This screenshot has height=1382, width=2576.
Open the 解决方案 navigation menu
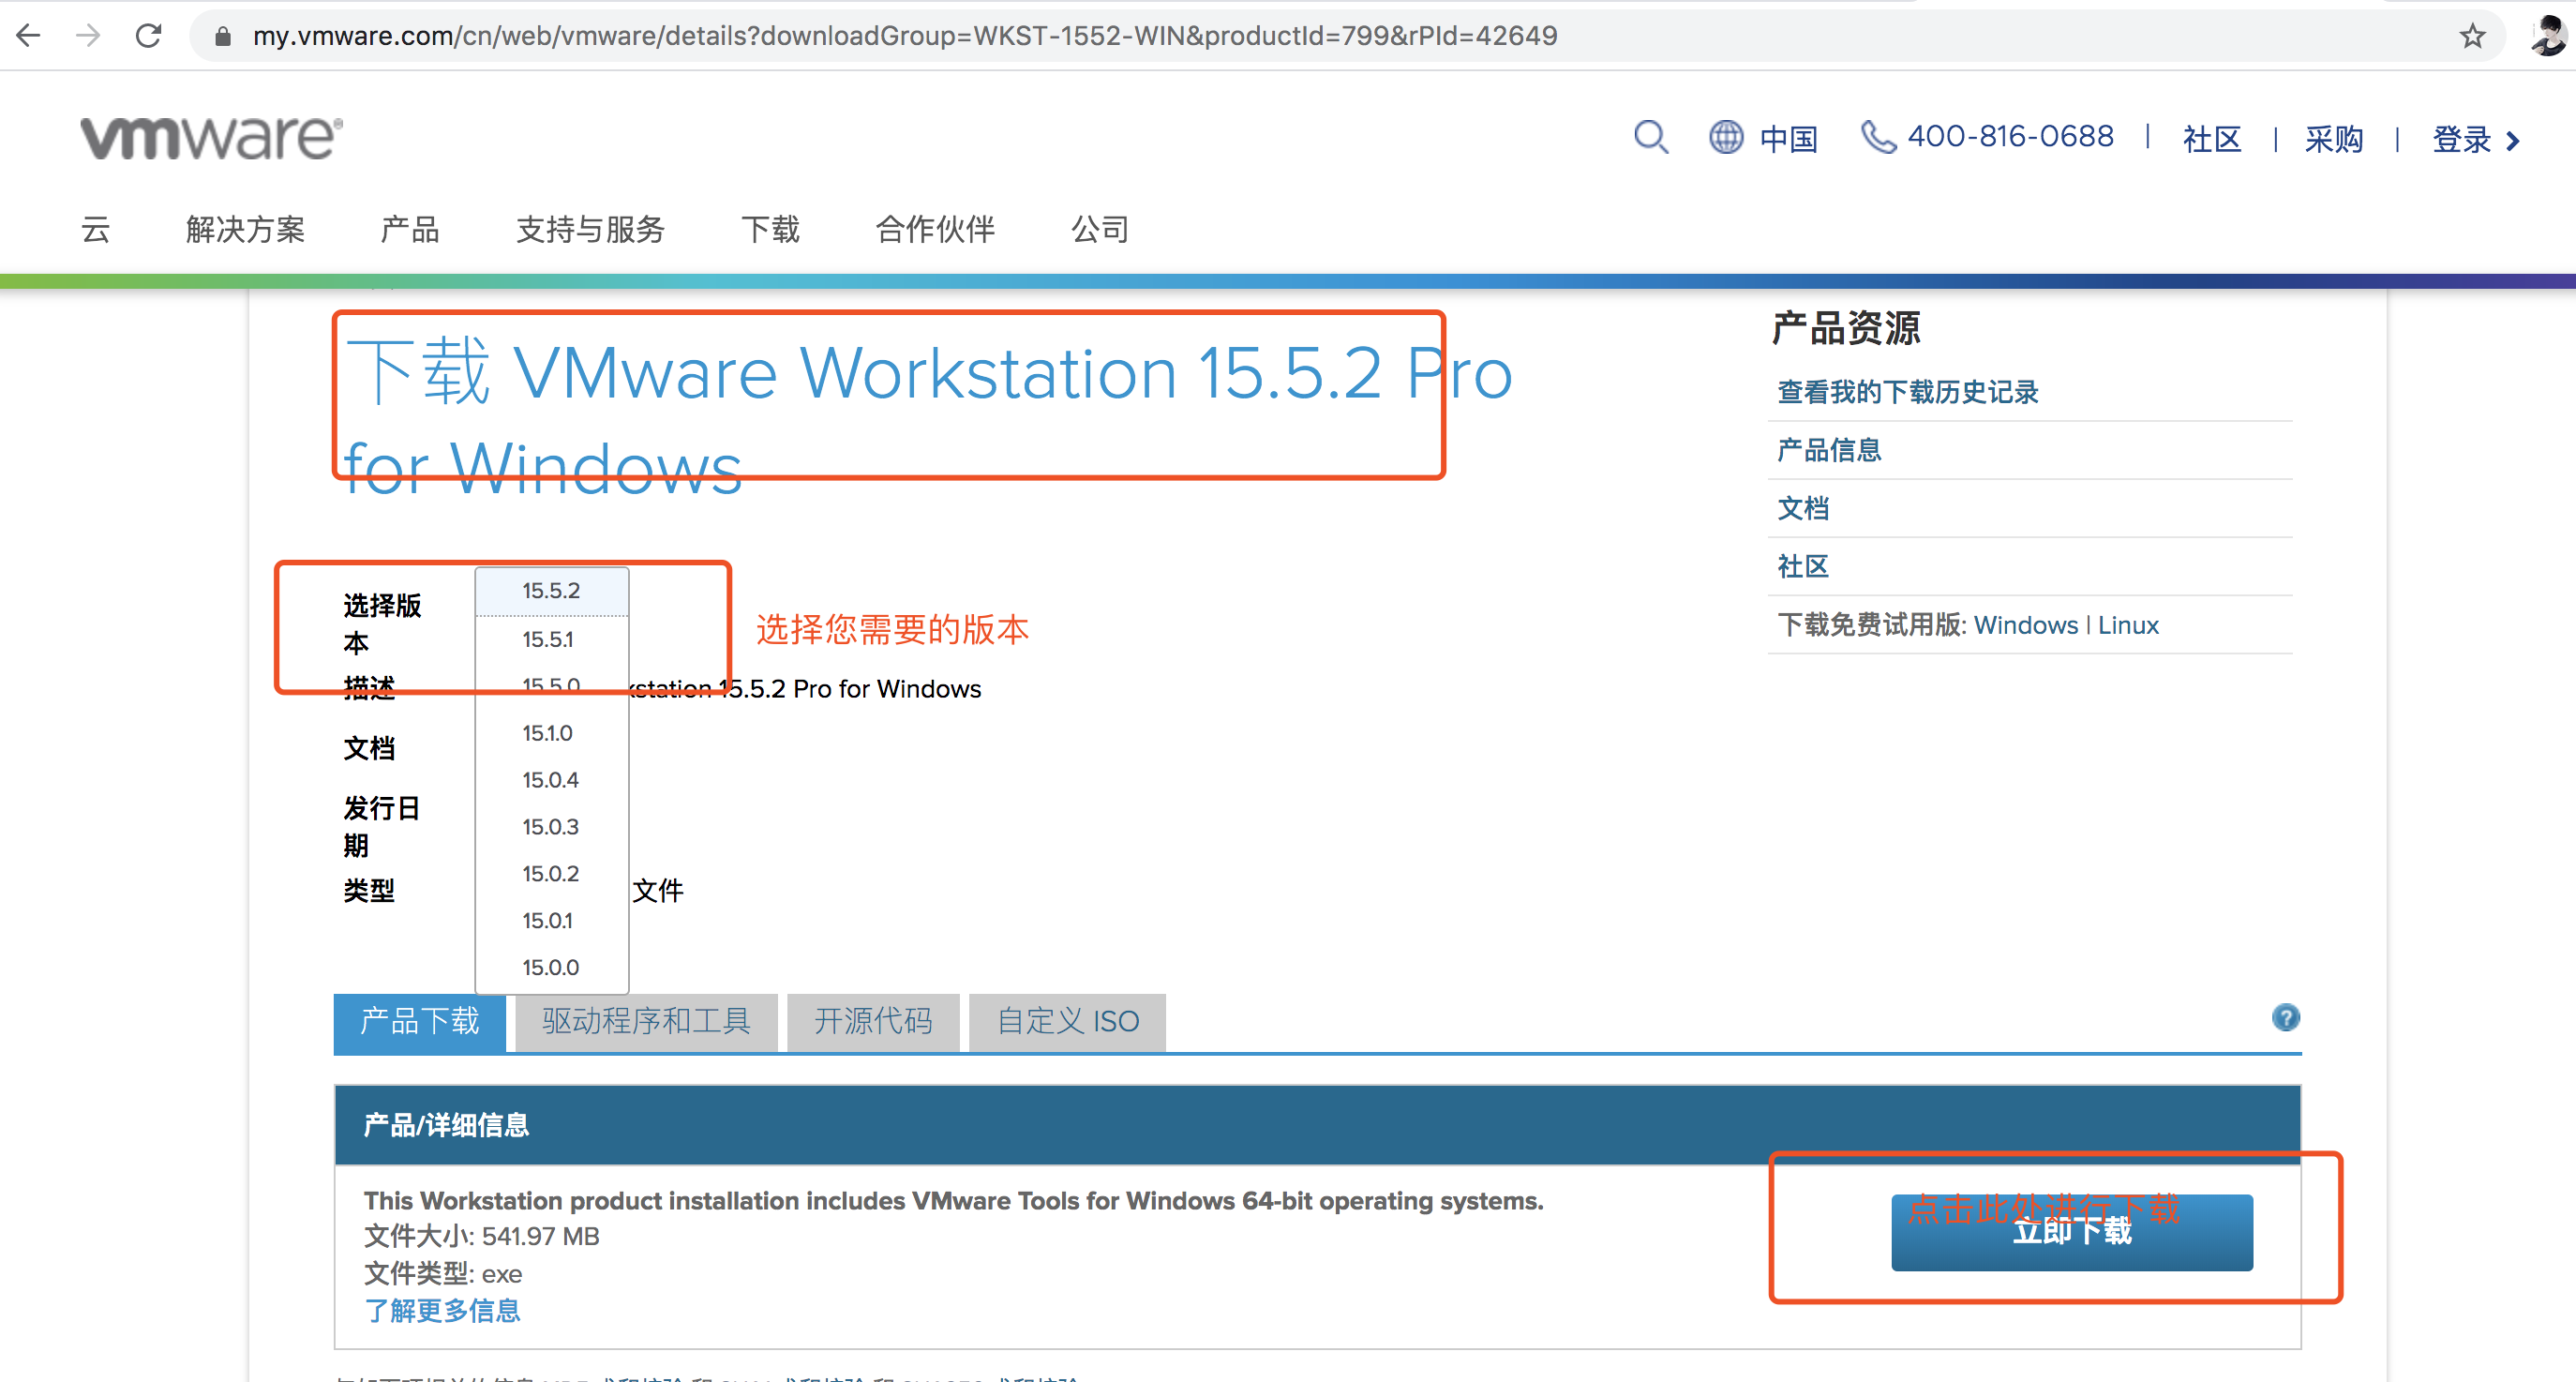pos(245,229)
